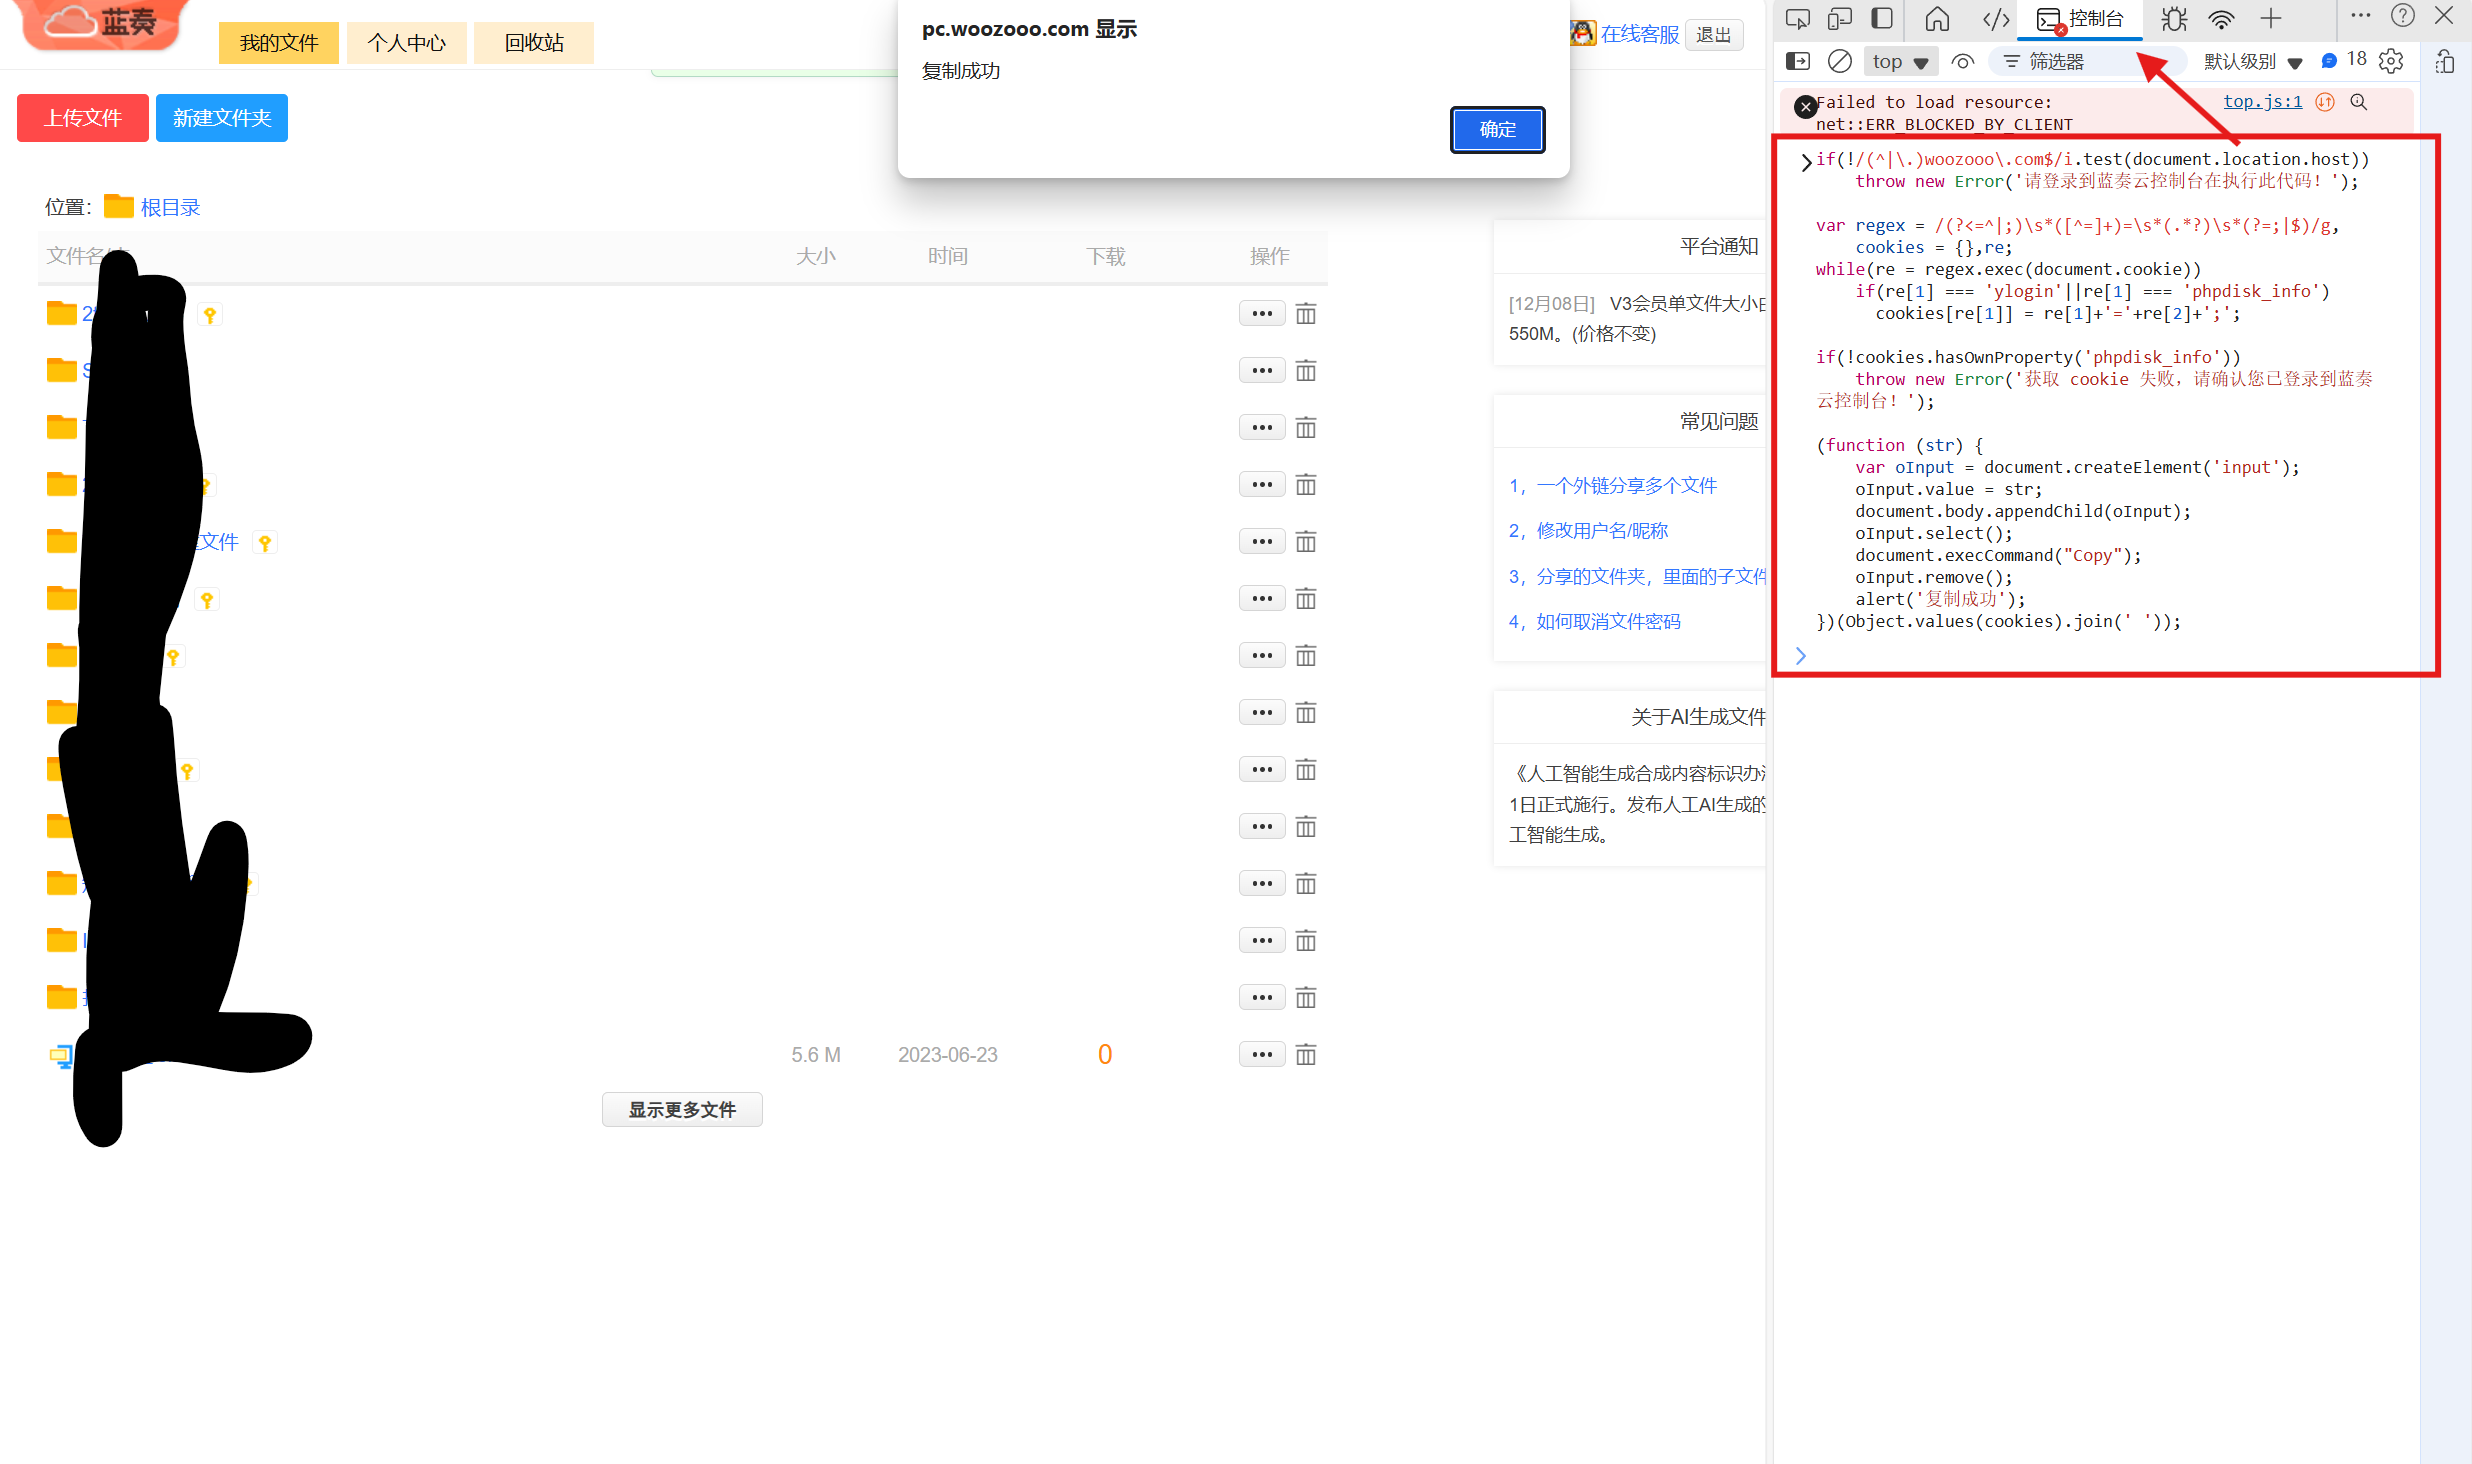Screen dimensions: 2472x1464
Task: Expand the console code entry arrow
Action: [x=1805, y=162]
